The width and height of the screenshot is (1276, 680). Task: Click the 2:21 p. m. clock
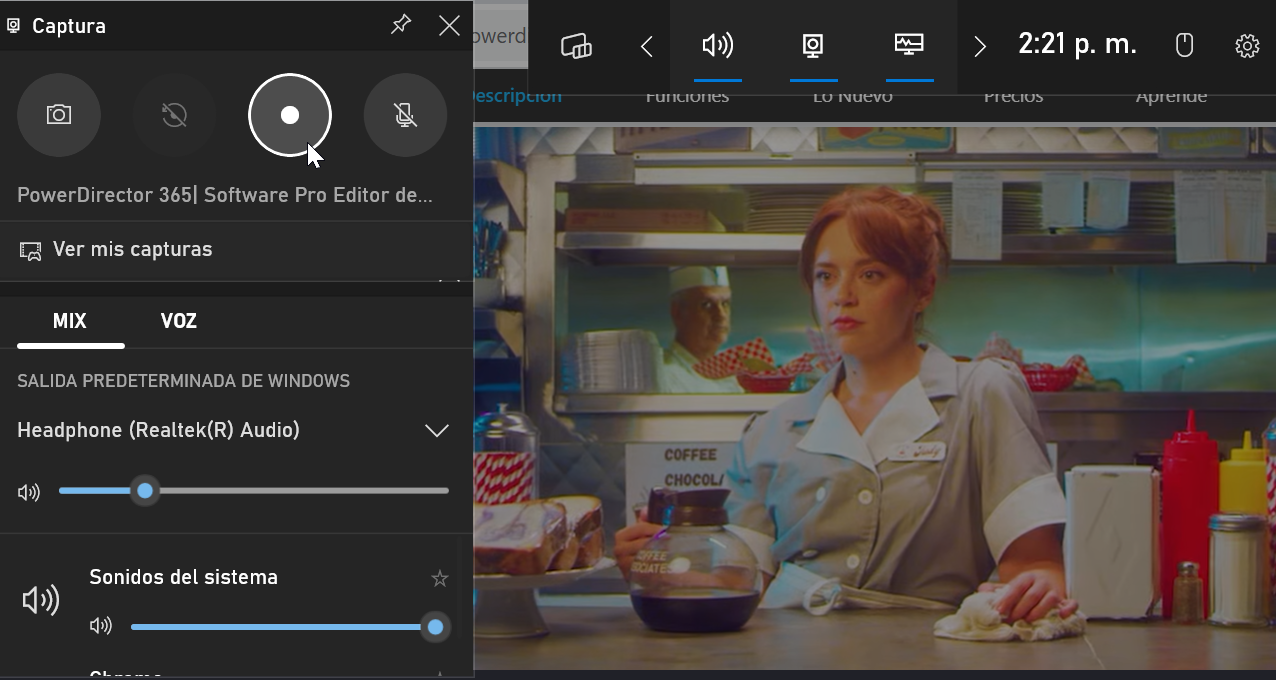[x=1077, y=44]
